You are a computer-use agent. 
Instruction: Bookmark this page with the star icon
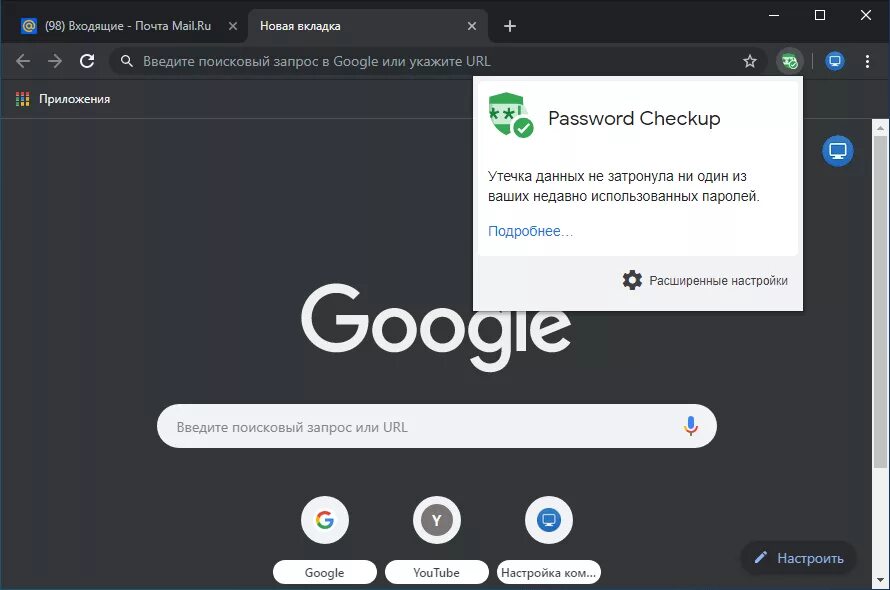[x=750, y=61]
